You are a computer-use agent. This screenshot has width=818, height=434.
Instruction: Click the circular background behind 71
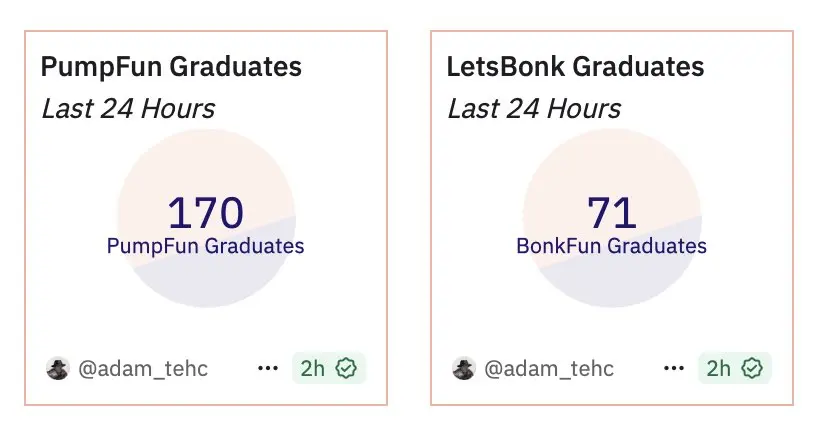[x=612, y=282]
